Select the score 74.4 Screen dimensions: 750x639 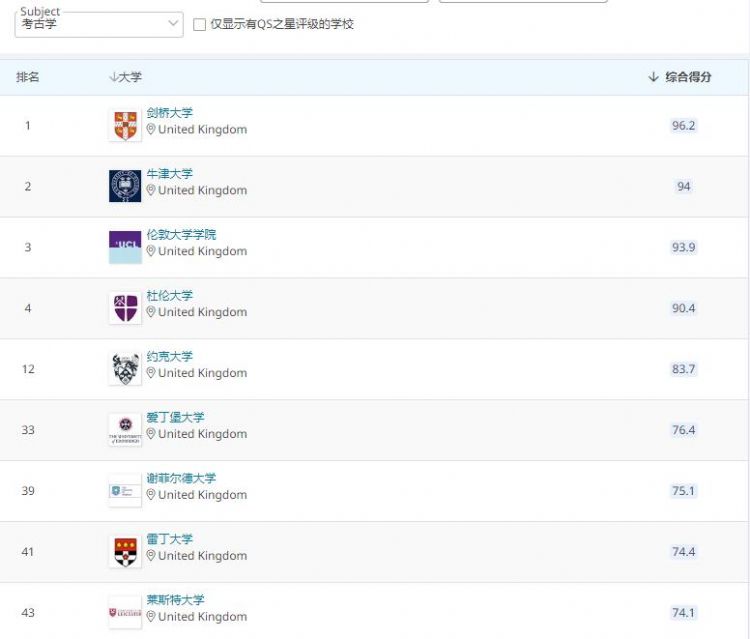point(684,551)
